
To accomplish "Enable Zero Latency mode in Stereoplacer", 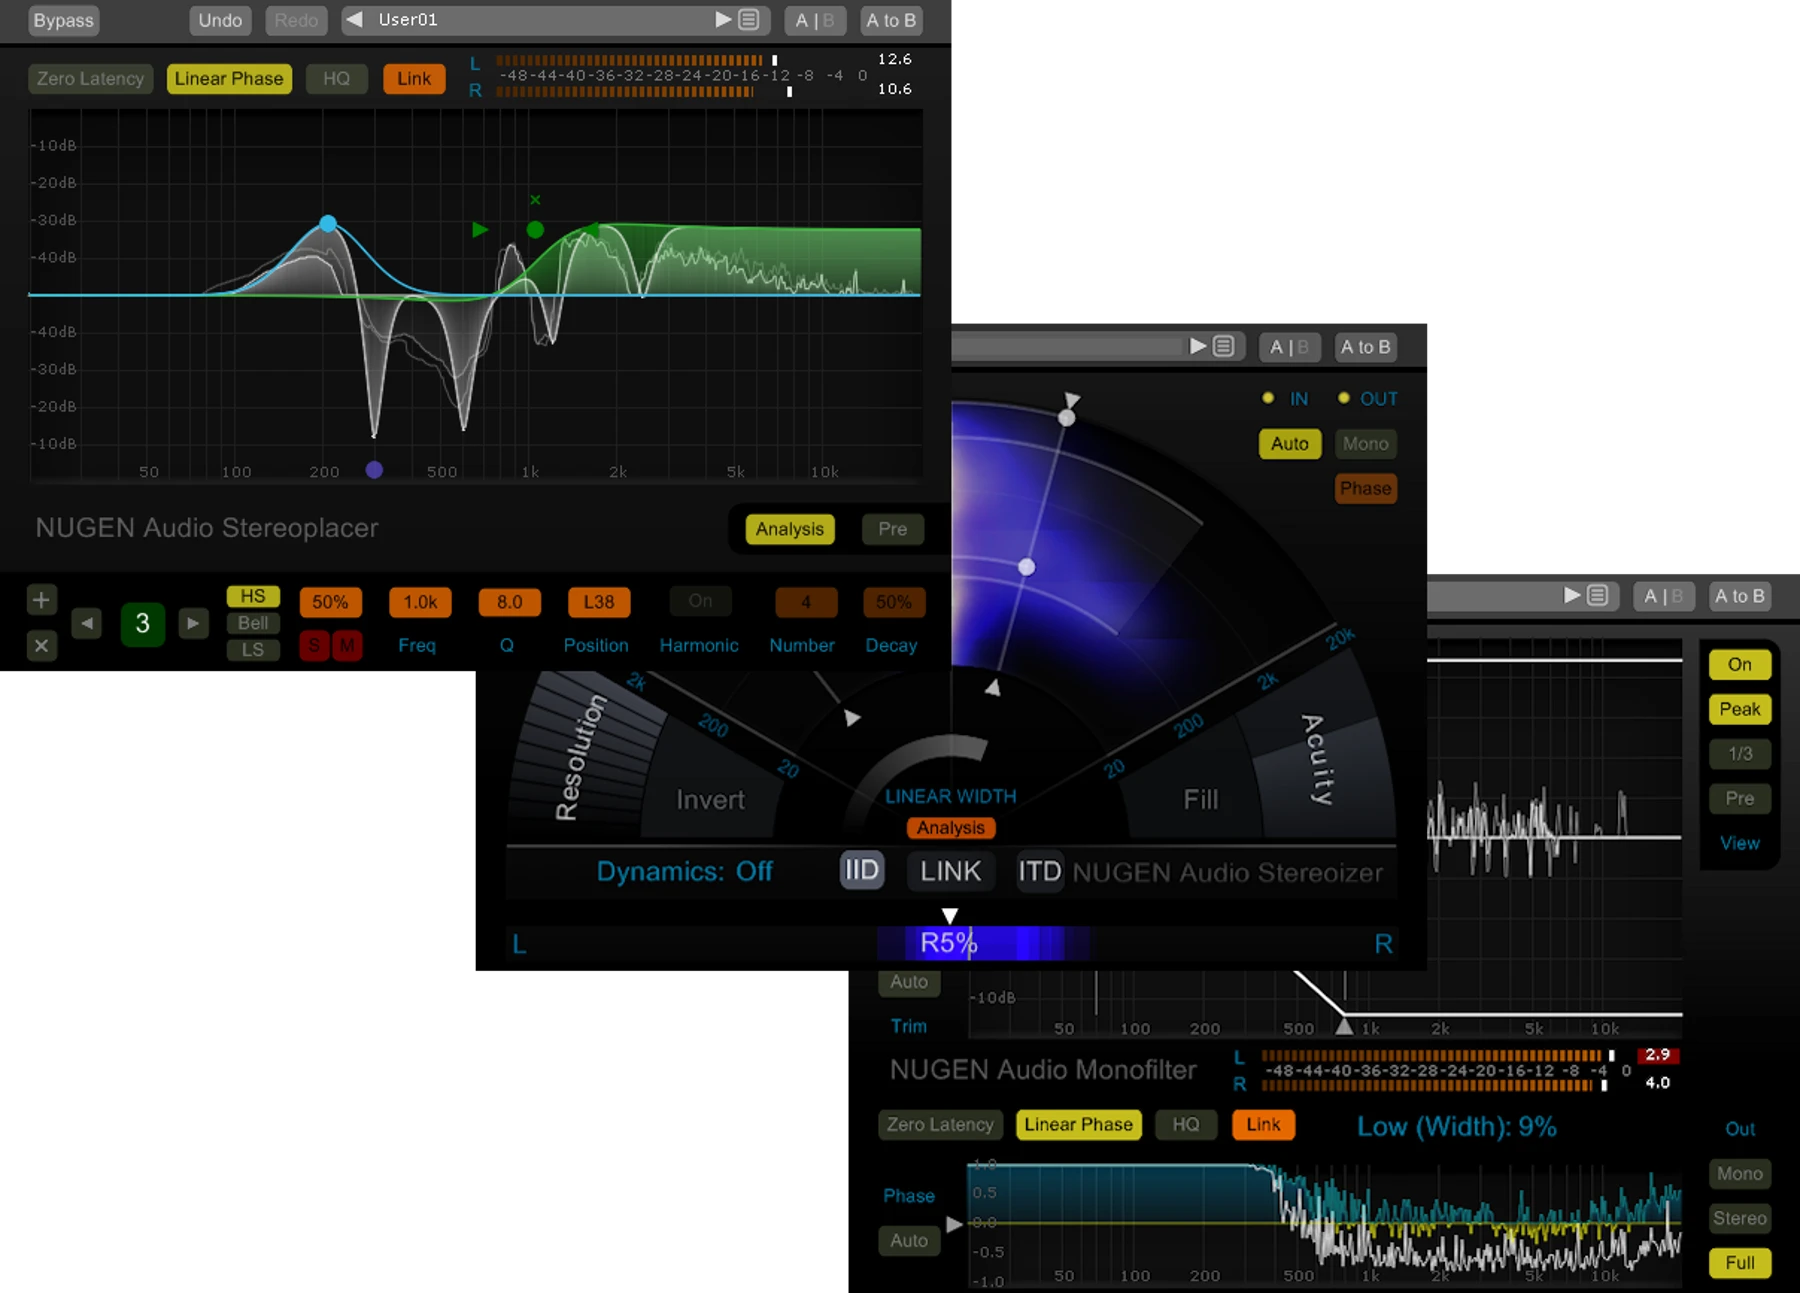I will (x=91, y=79).
